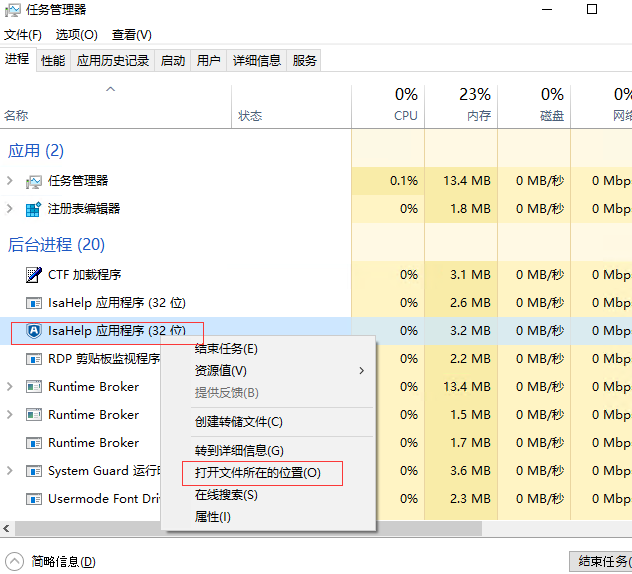
Task: Click the CTF 加载程序 pen icon
Action: coord(33,275)
